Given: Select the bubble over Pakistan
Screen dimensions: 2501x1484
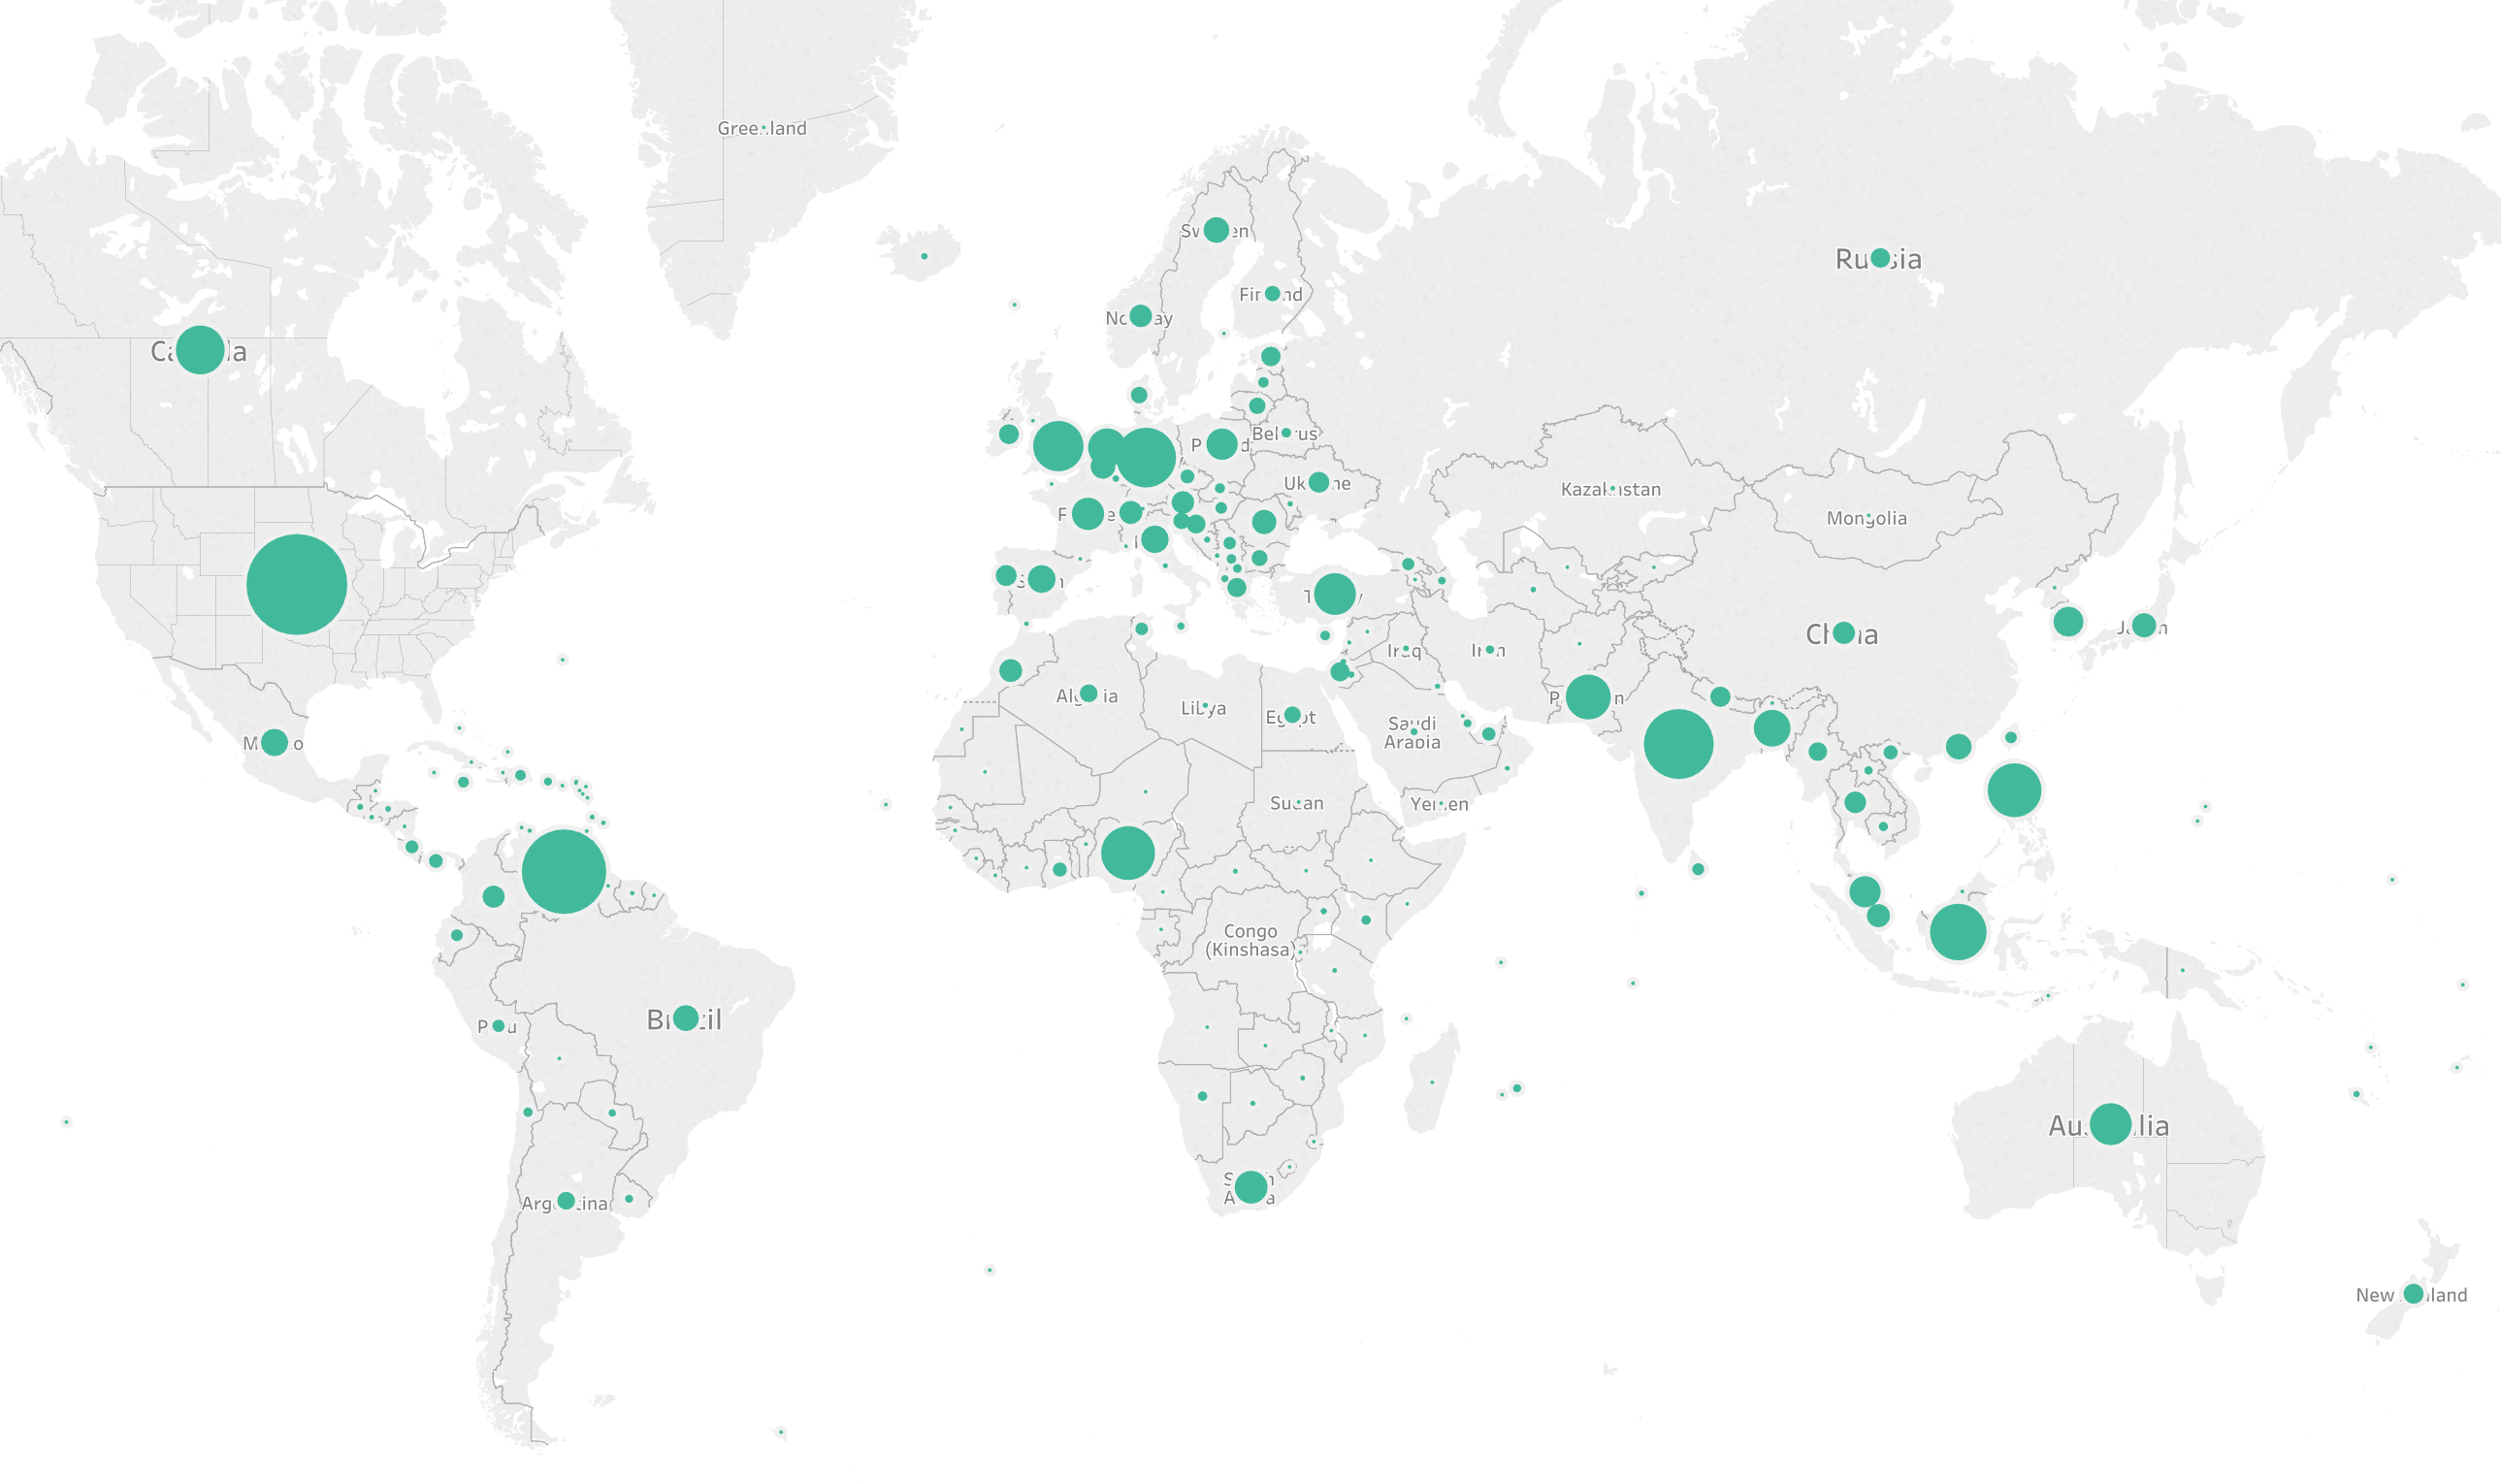Looking at the screenshot, I should 1588,697.
